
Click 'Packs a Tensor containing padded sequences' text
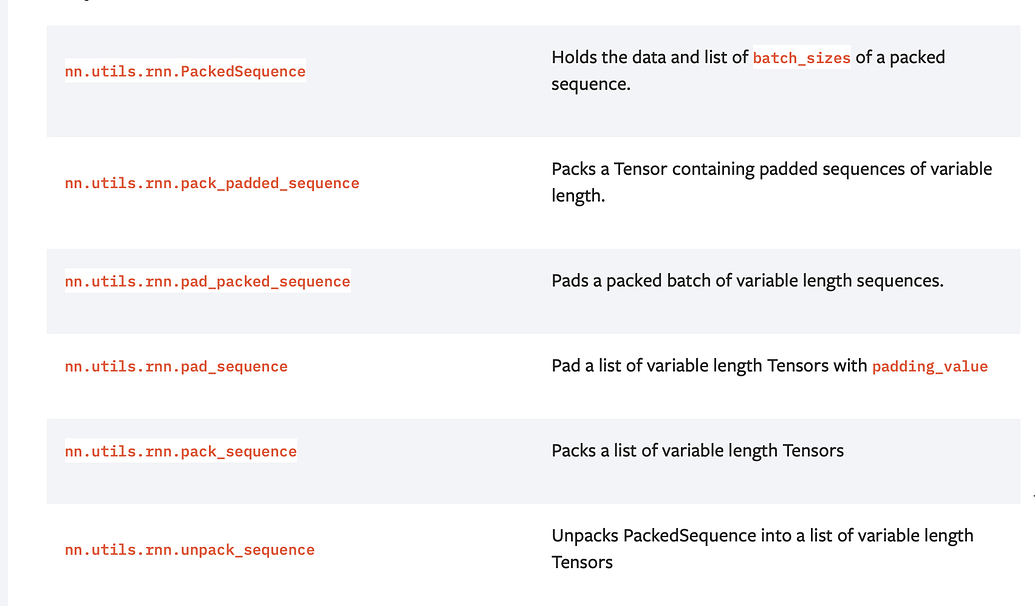[700, 169]
